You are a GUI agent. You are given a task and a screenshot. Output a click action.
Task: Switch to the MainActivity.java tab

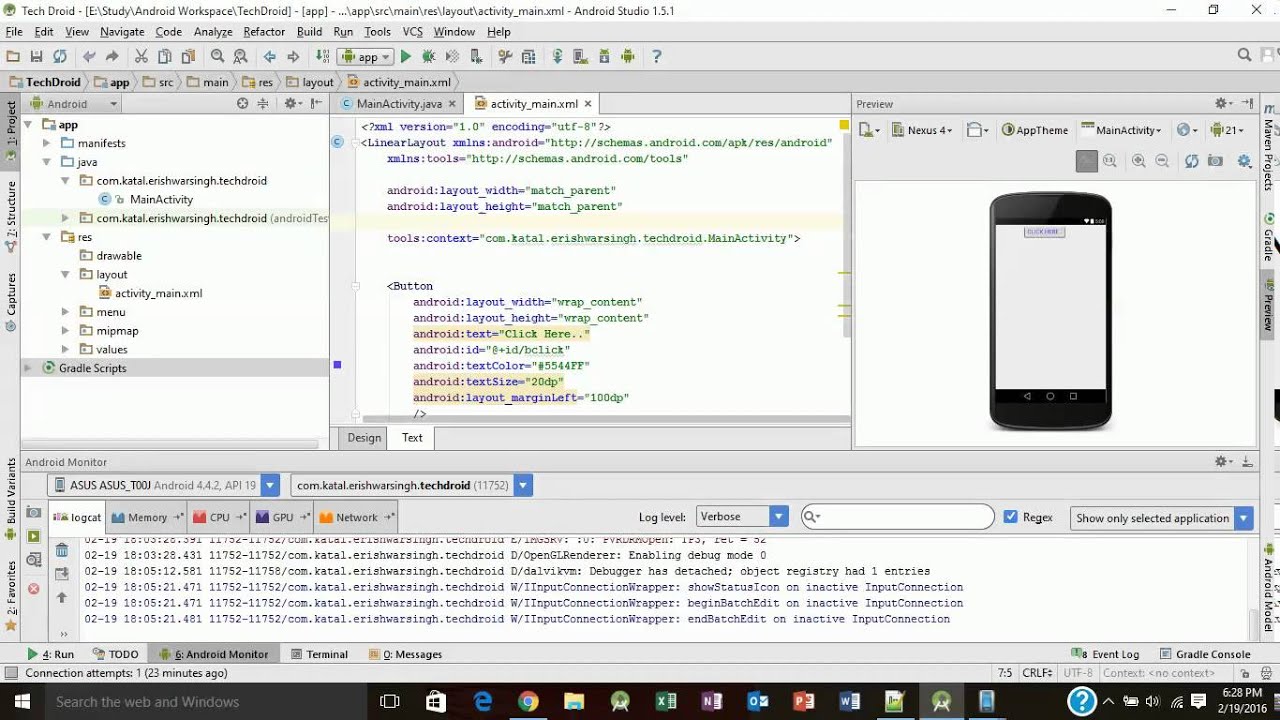point(399,104)
